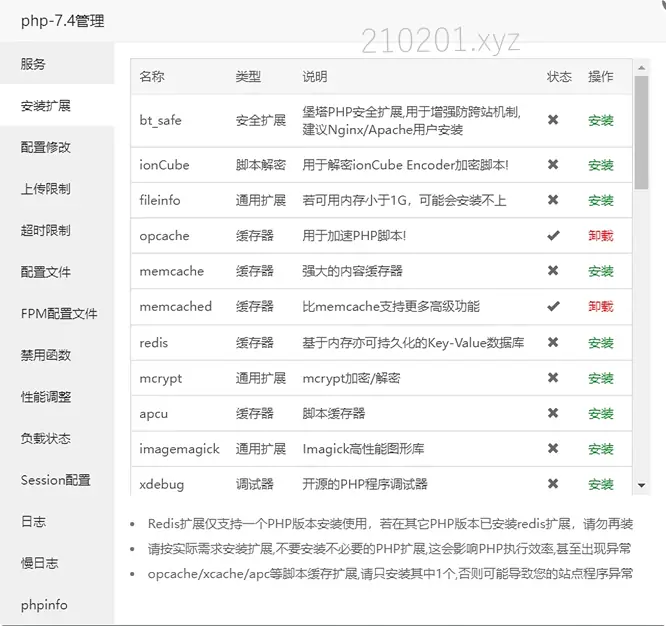Select the fileinfo name cell
666x626 pixels.
pos(160,200)
